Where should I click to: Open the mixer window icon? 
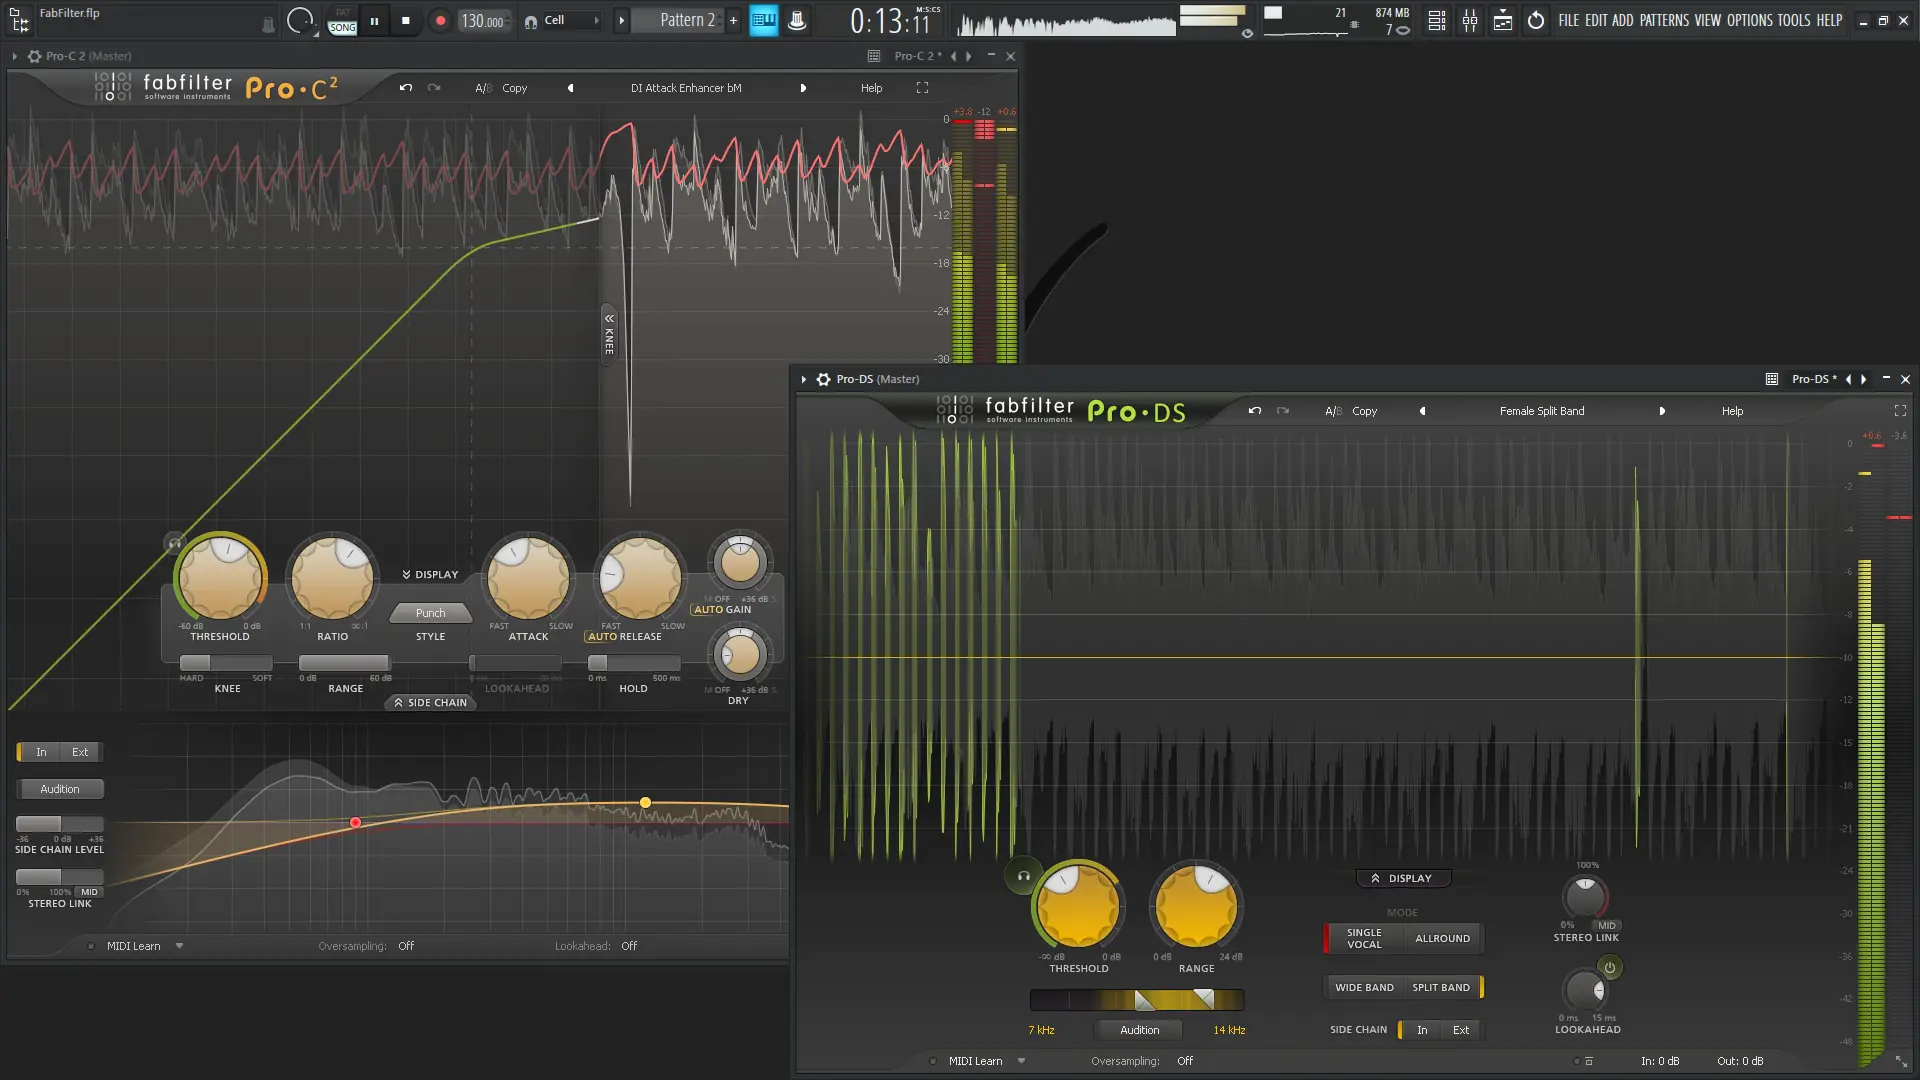coord(1470,20)
